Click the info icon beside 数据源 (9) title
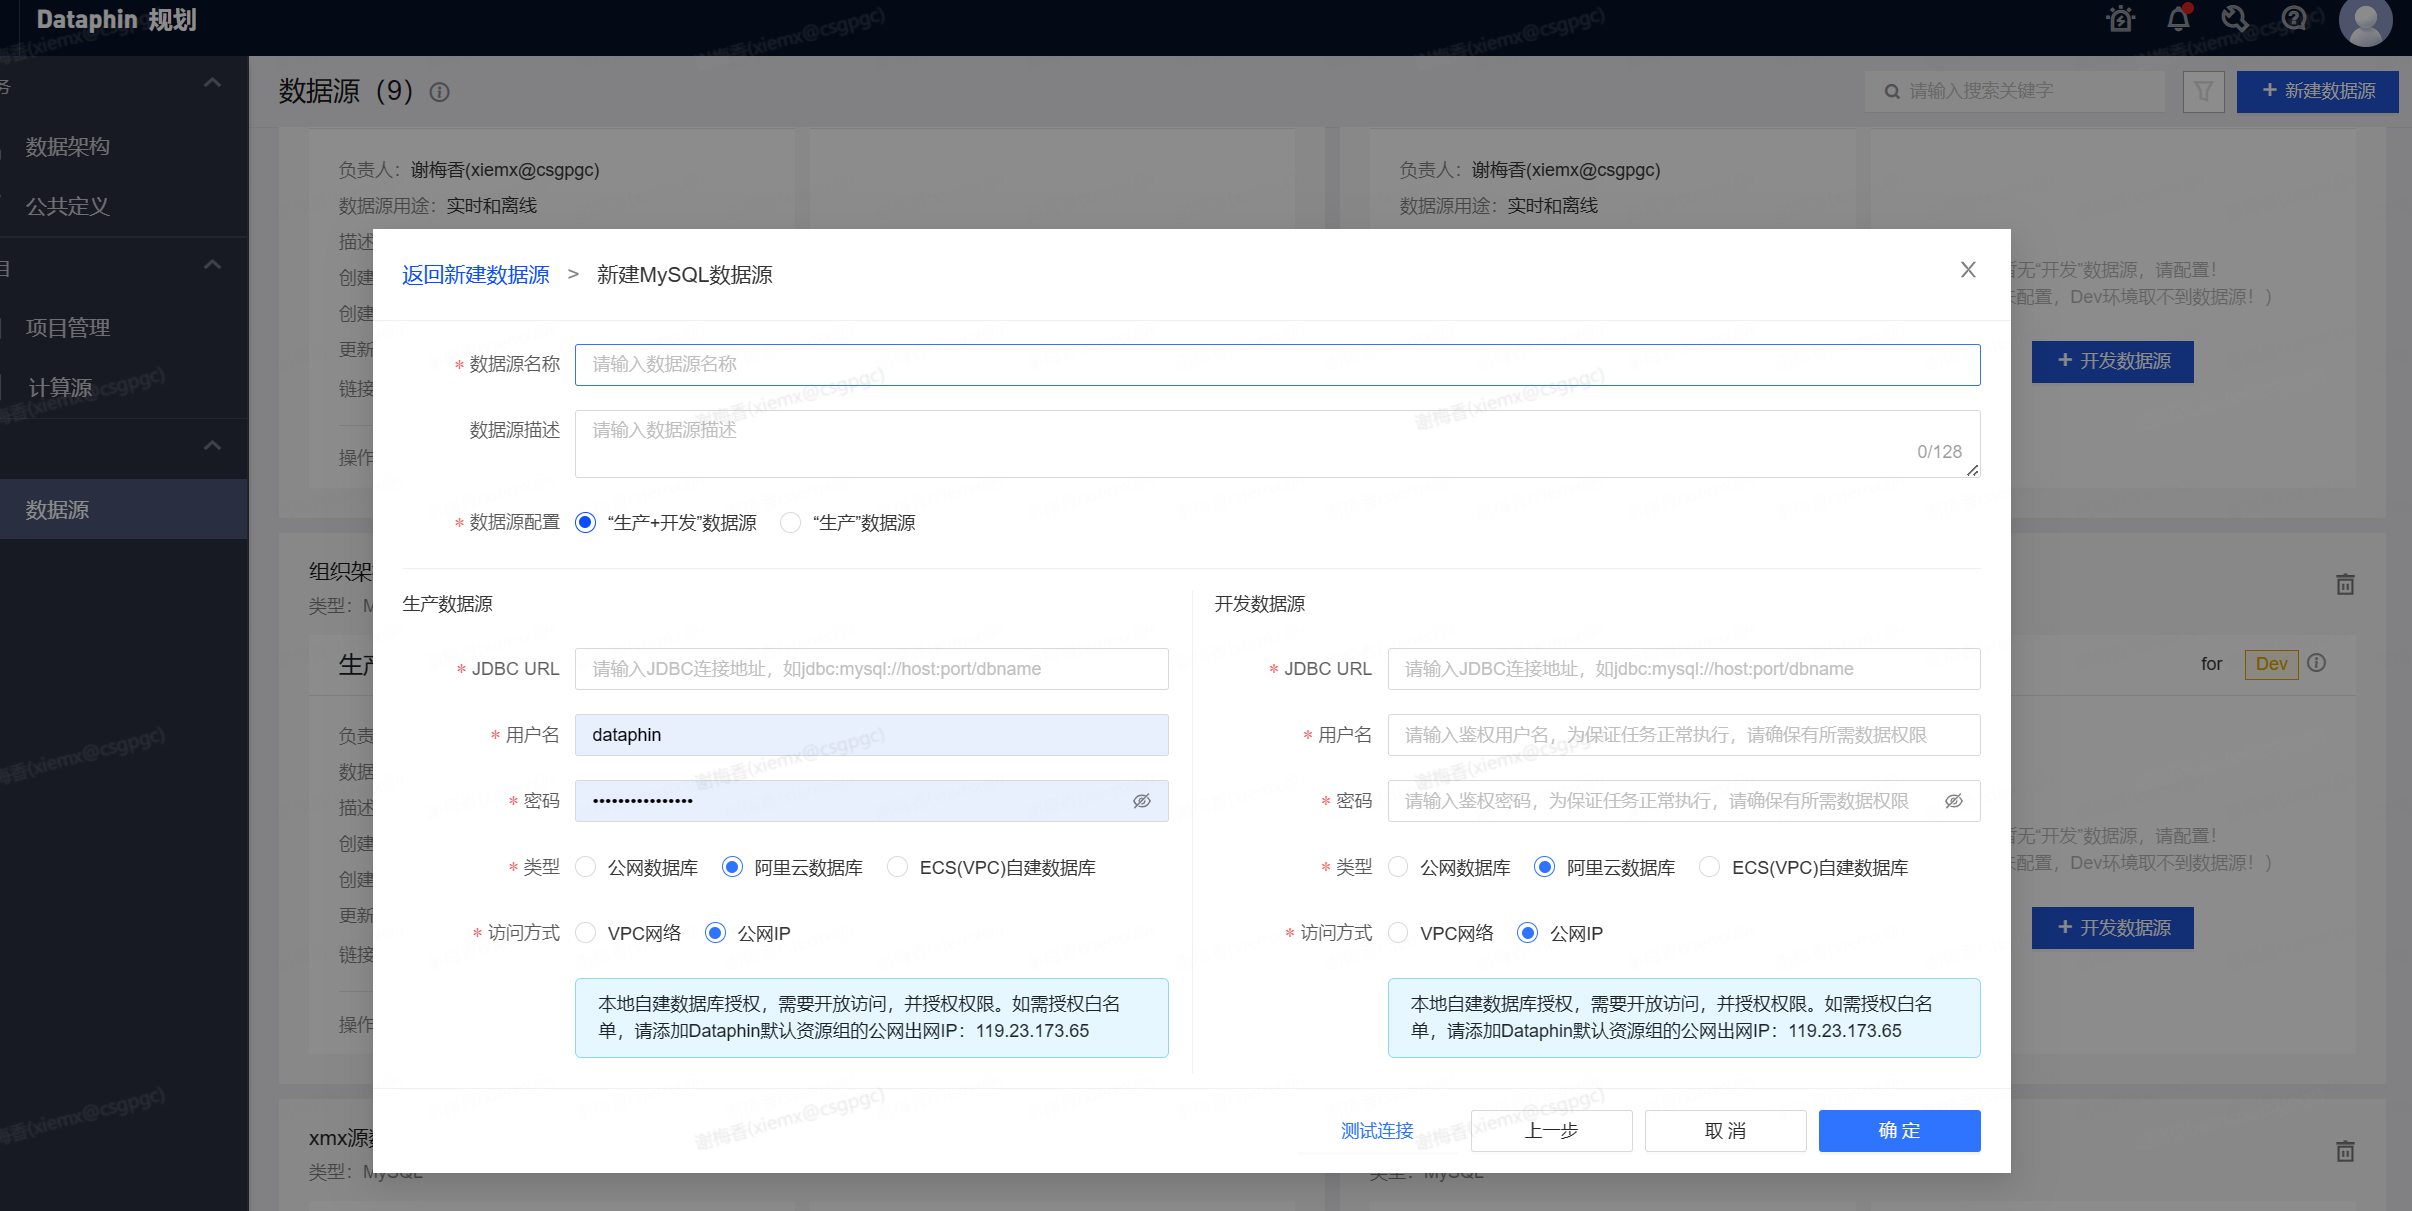This screenshot has width=2412, height=1211. (x=439, y=92)
